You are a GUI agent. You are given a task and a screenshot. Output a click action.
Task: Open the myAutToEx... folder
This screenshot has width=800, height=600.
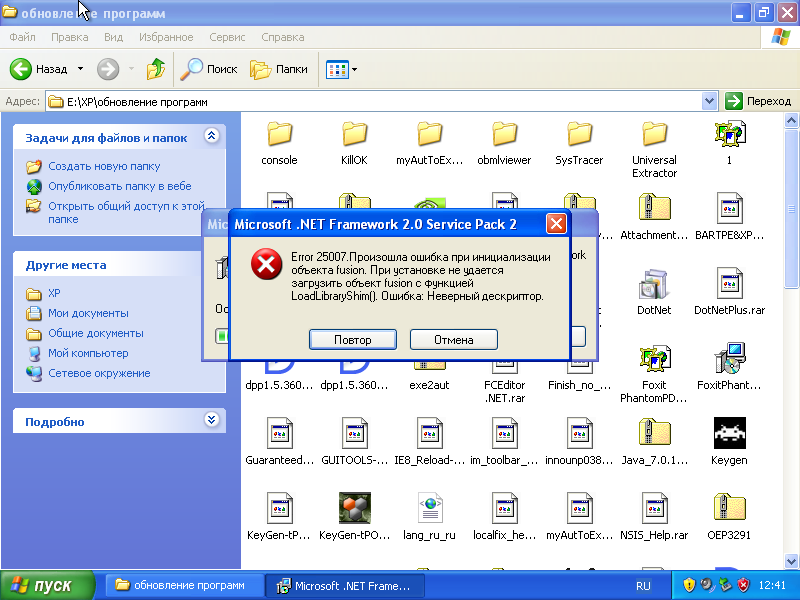429,134
